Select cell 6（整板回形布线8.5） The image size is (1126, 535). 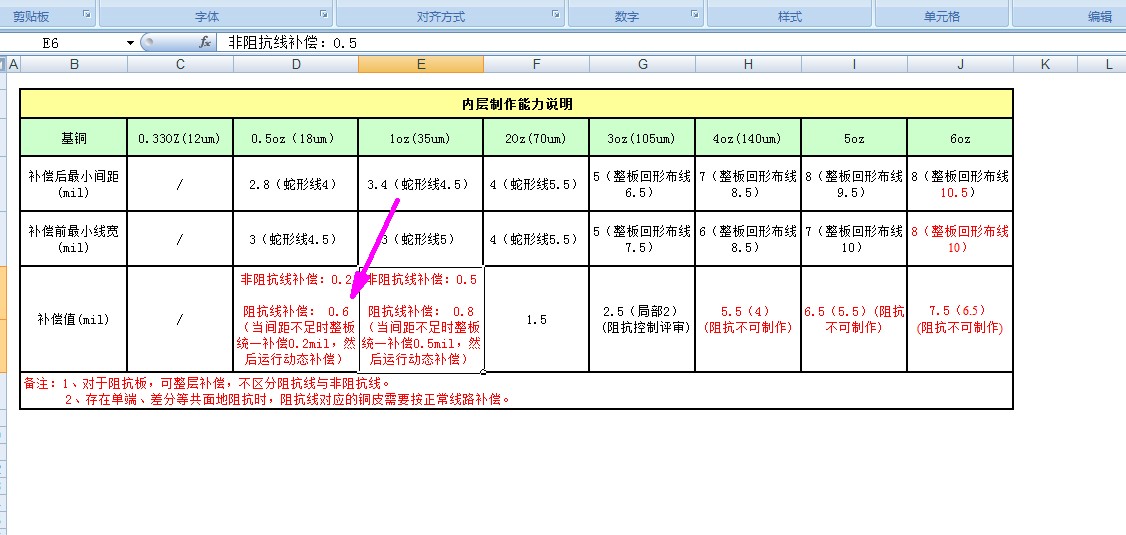(x=748, y=238)
